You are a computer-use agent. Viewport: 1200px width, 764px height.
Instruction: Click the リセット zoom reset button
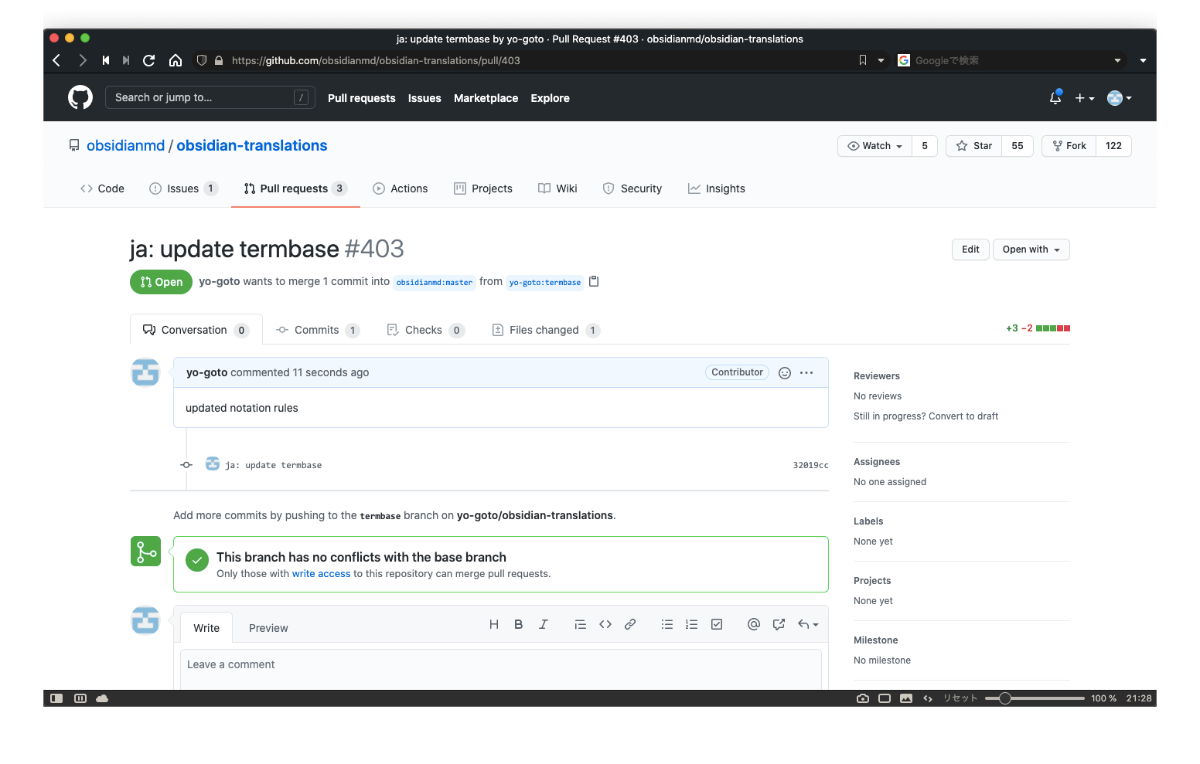[x=961, y=698]
